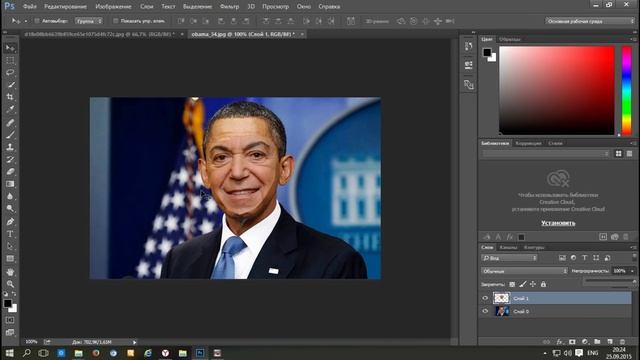
Task: Open the Группа auto-select dropdown
Action: click(88, 21)
